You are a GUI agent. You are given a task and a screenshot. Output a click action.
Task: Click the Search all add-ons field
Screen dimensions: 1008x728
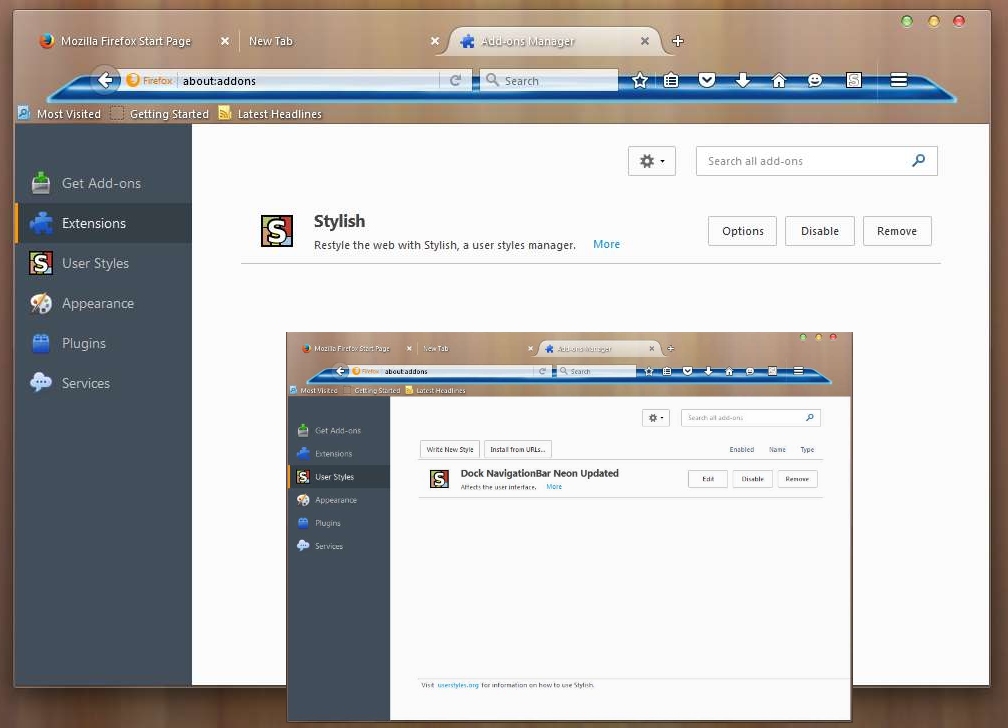[x=804, y=161]
